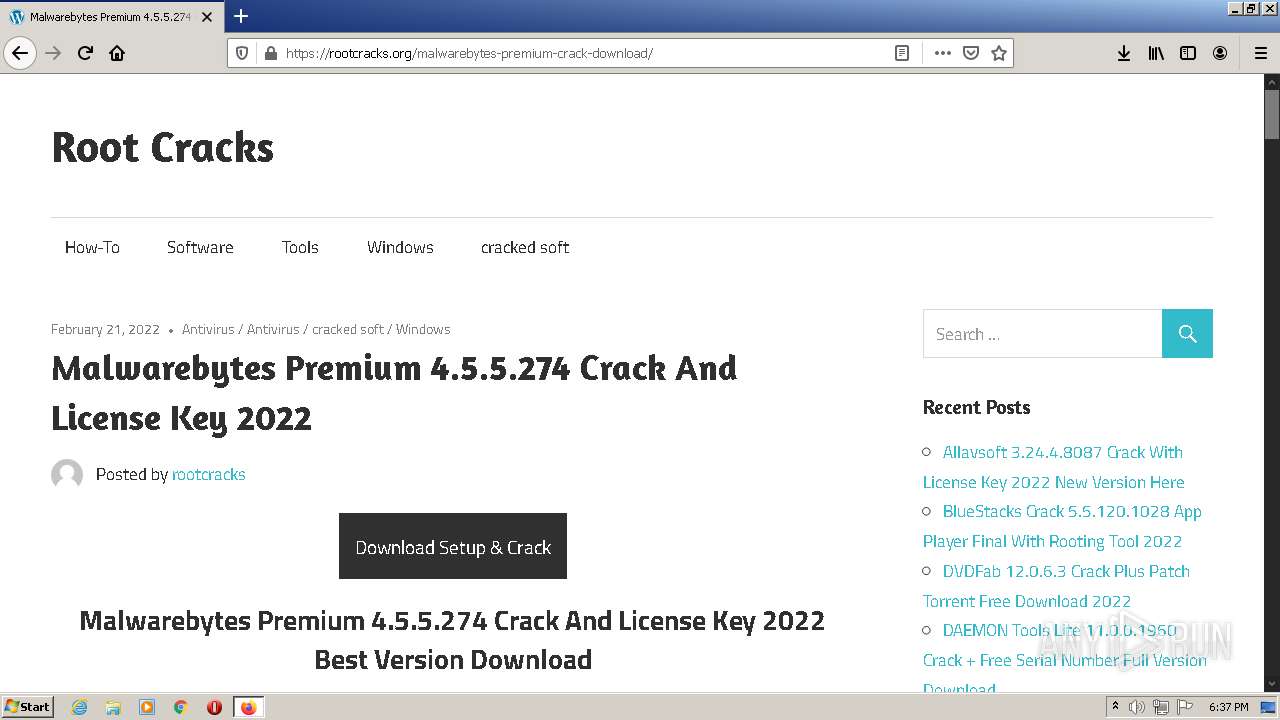
Task: Open Firefox hamburger menu
Action: pyautogui.click(x=1261, y=53)
